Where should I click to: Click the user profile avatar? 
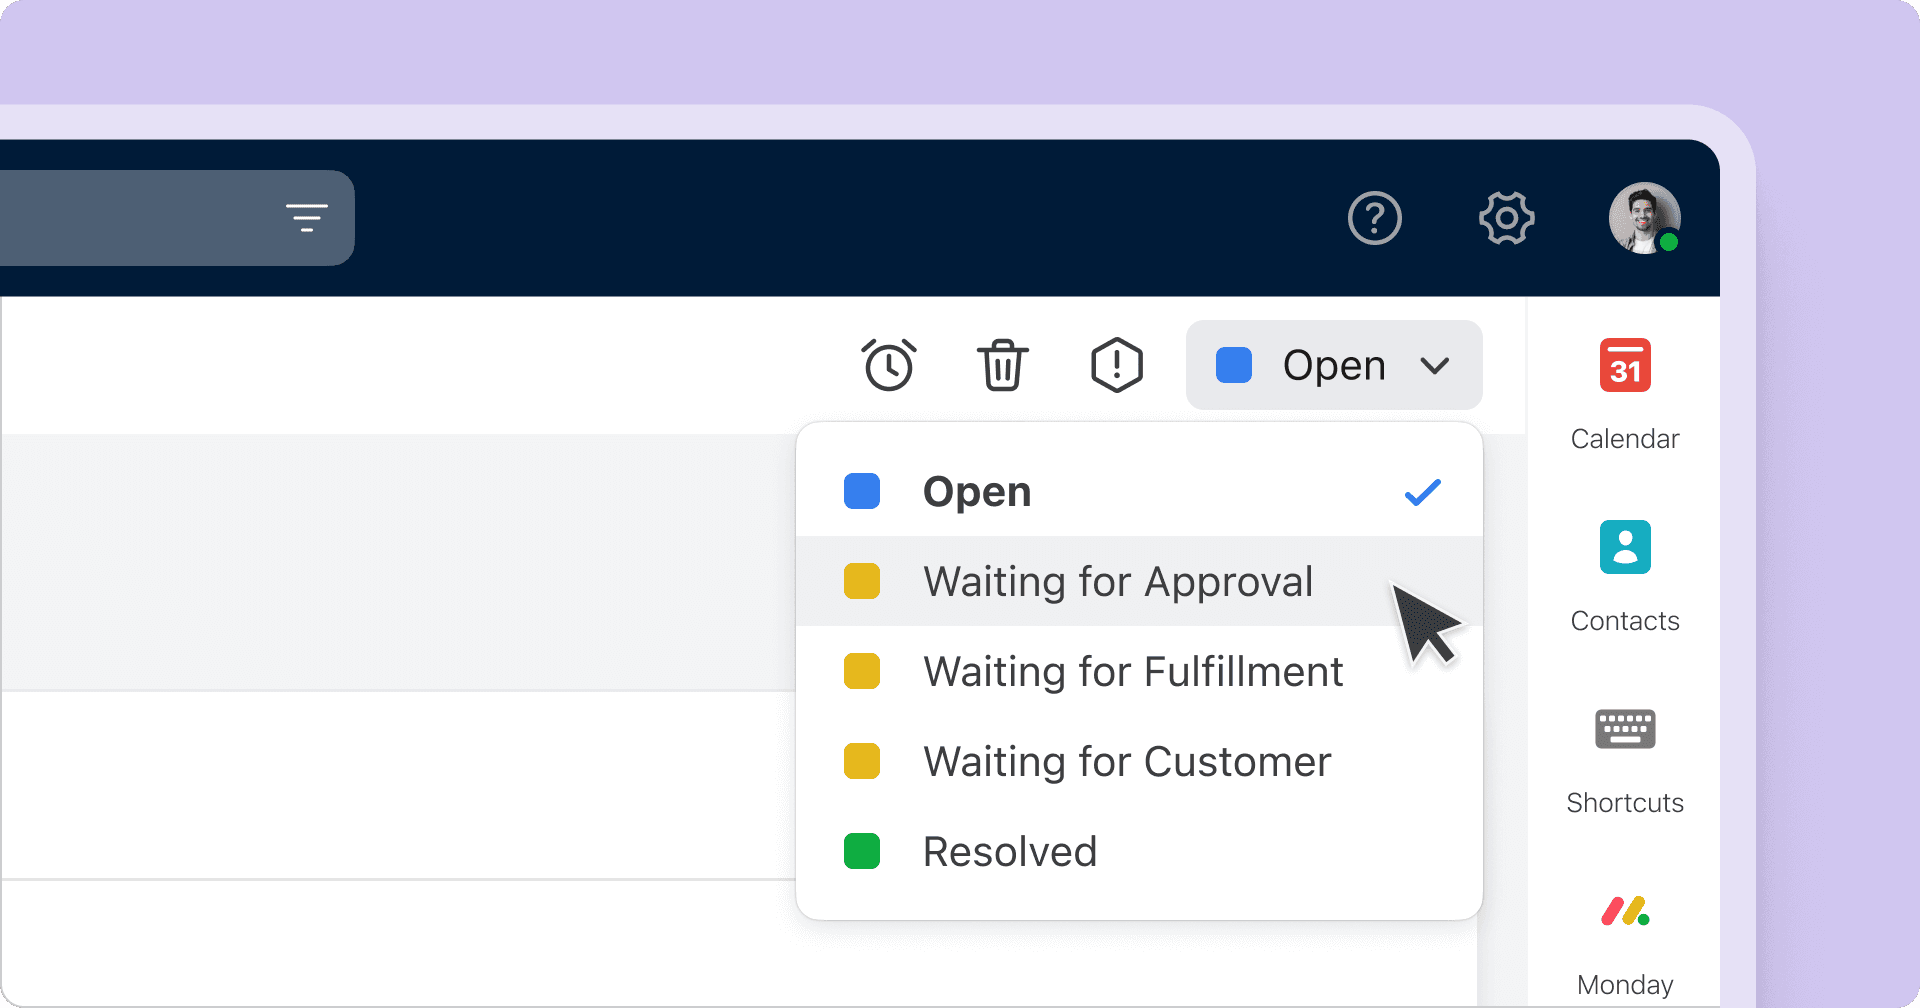coord(1643,218)
